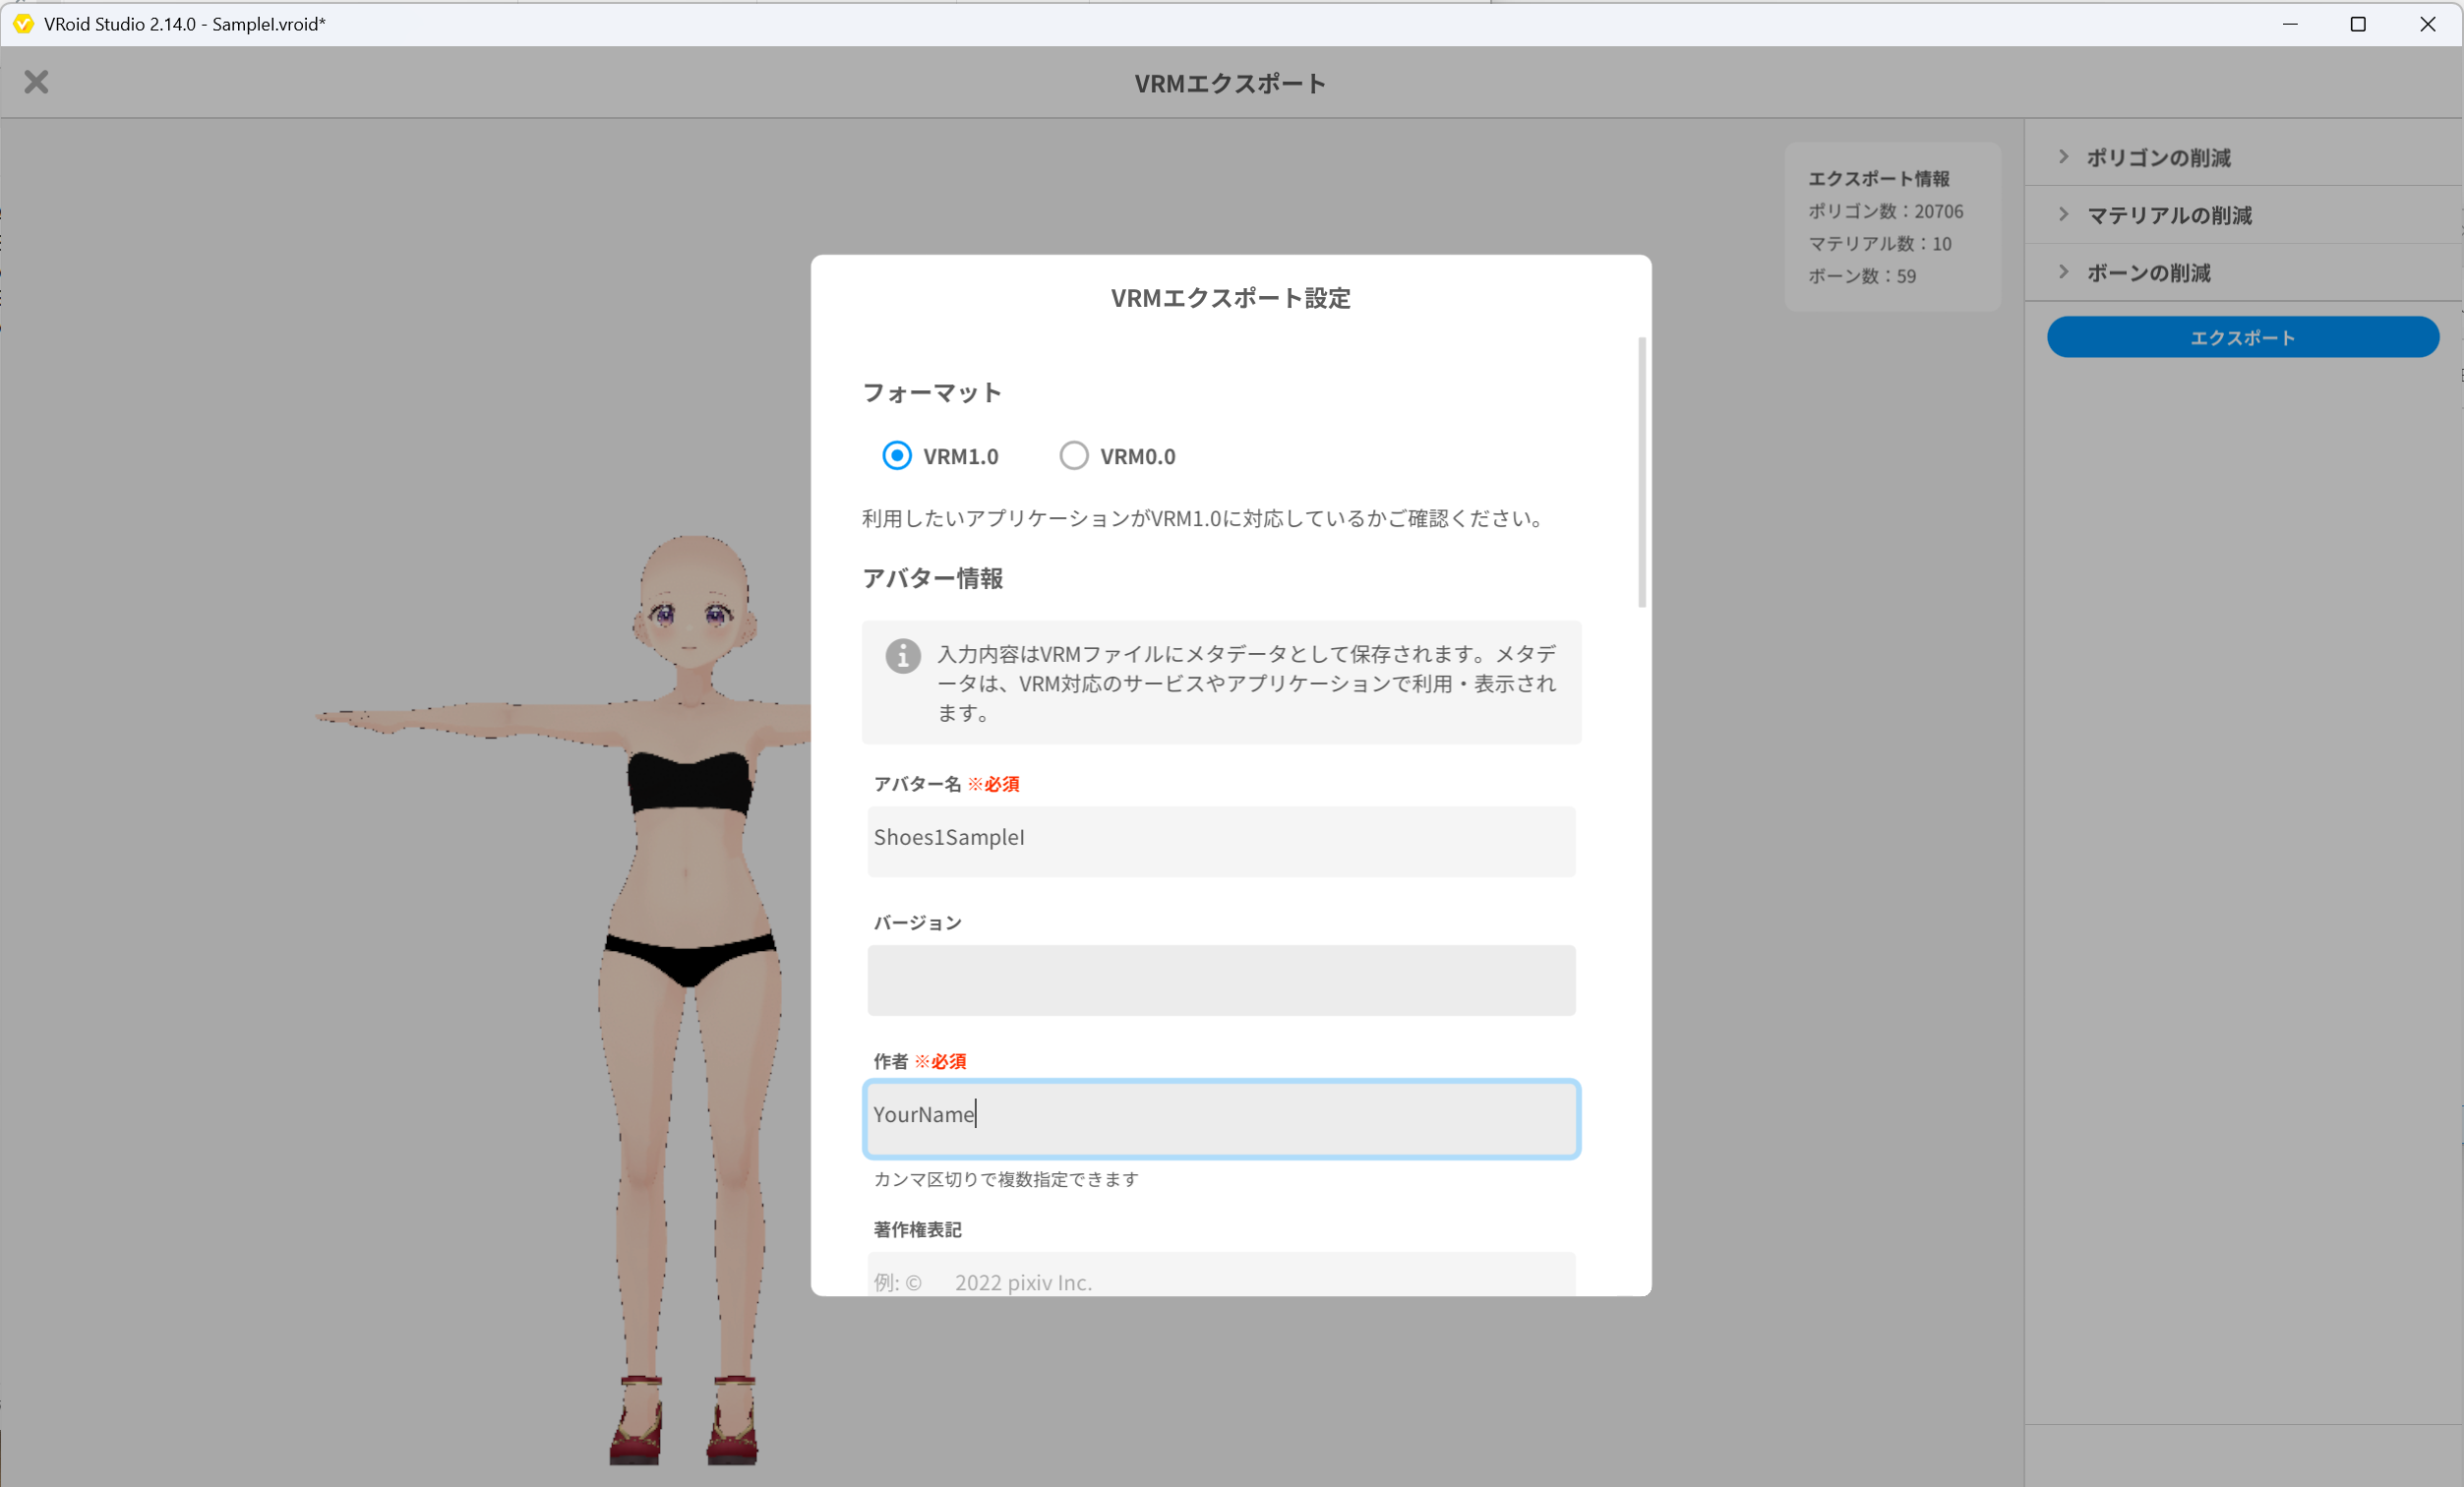Expand the ボーンの削減 section
The width and height of the screenshot is (2464, 1487).
[2244, 273]
